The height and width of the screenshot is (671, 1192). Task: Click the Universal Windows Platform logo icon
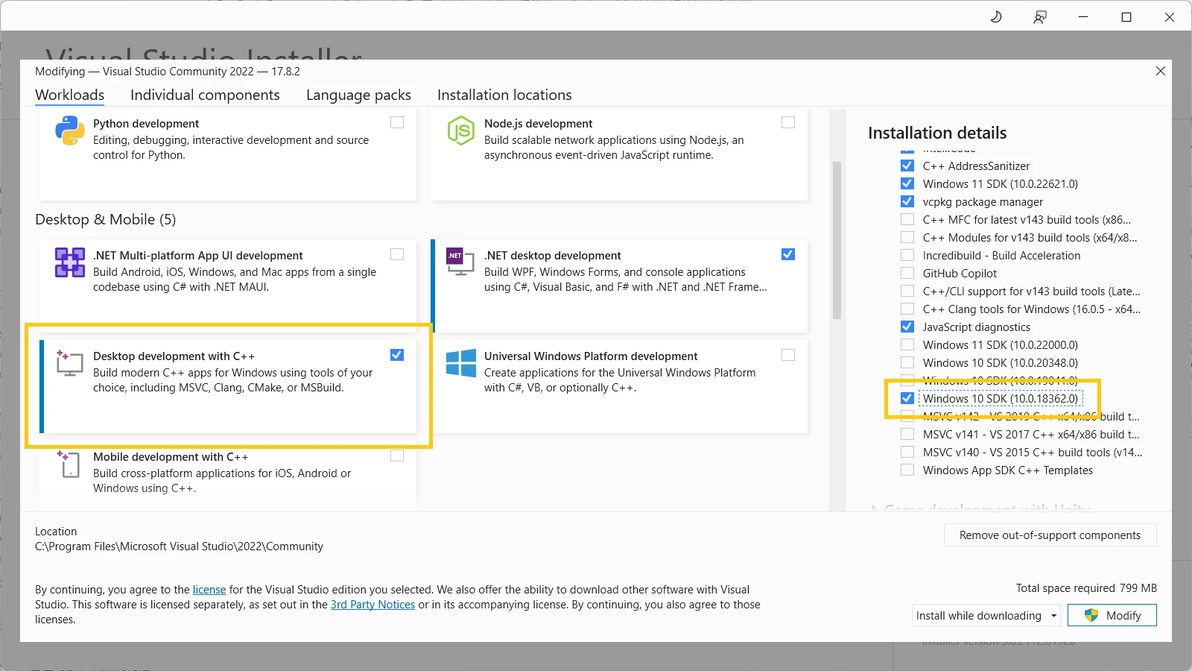pos(461,363)
